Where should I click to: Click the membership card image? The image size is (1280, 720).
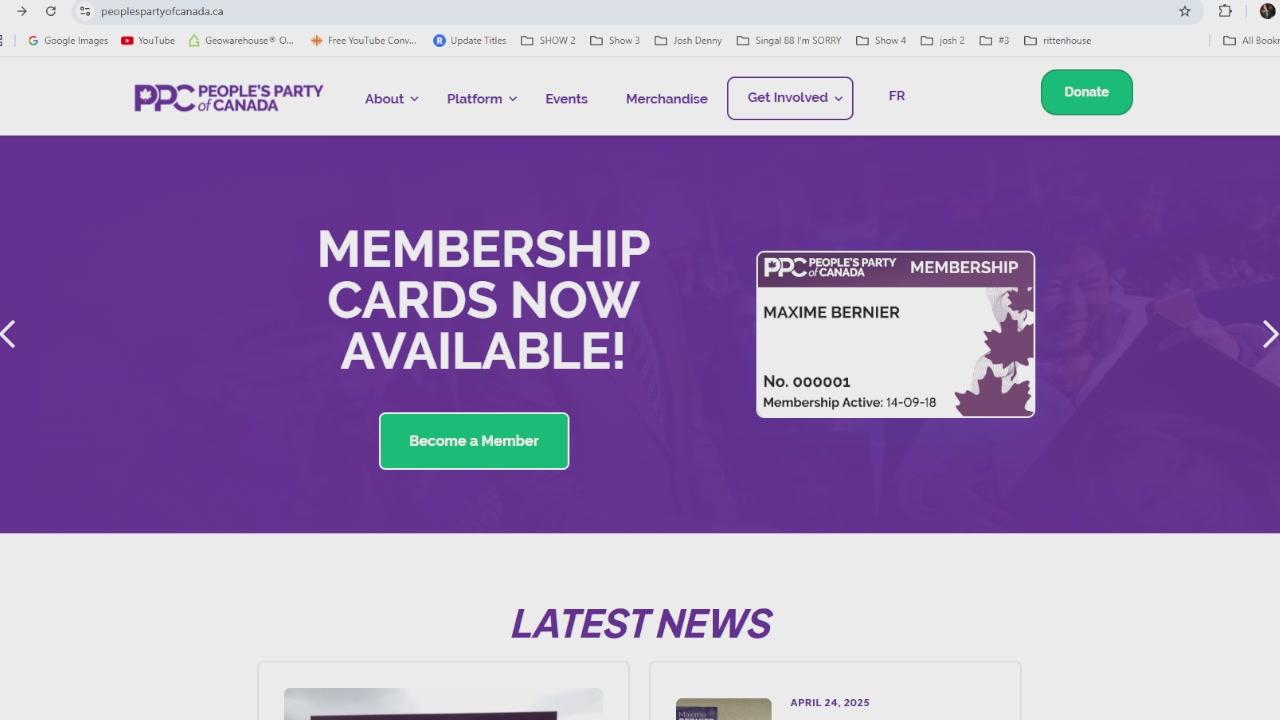895,334
